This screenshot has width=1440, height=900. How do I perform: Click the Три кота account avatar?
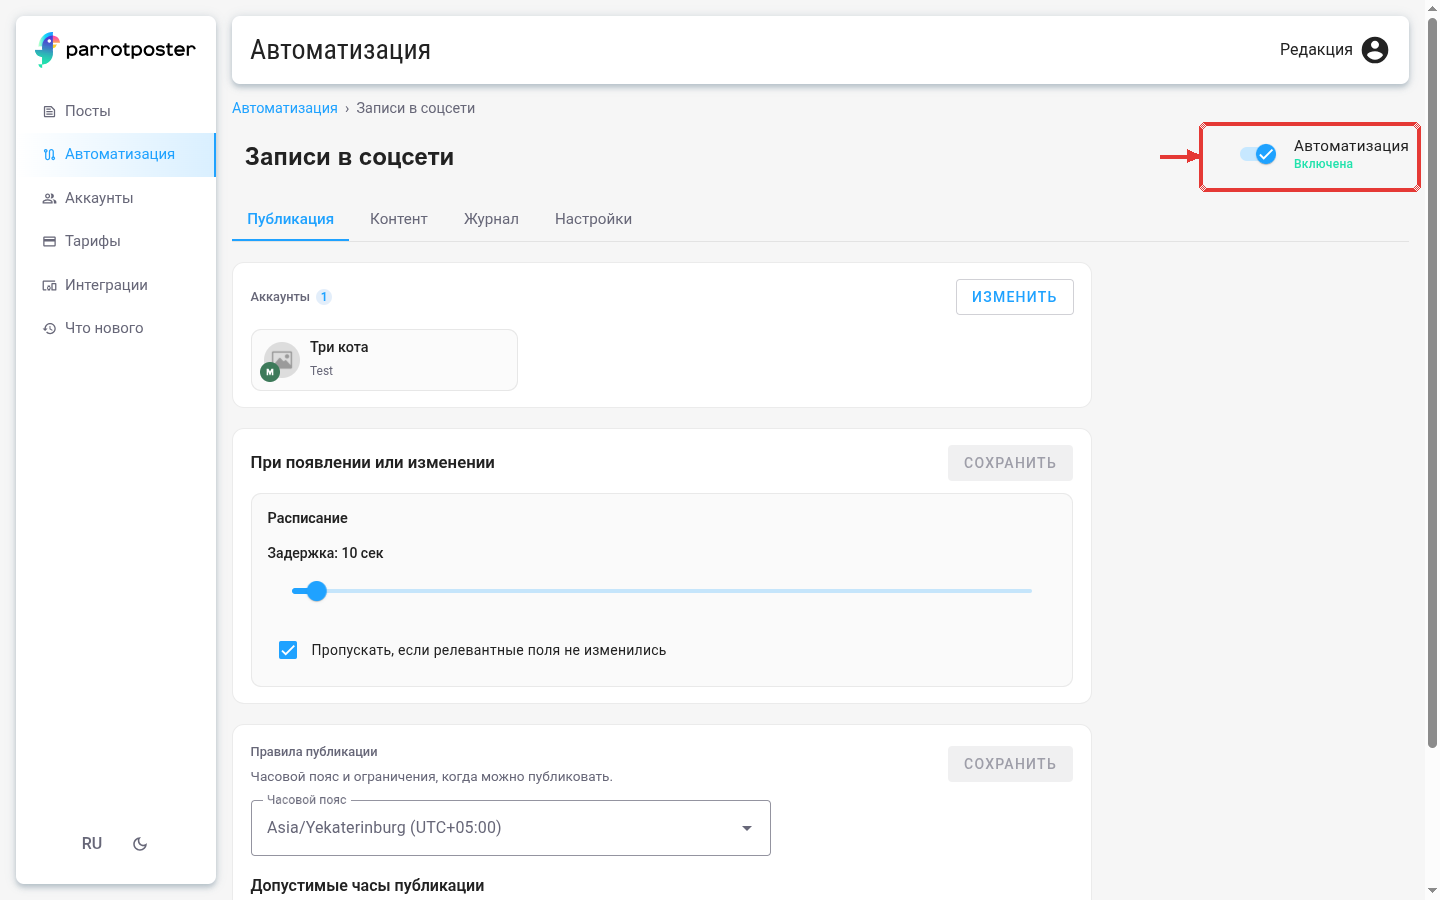[x=281, y=360]
